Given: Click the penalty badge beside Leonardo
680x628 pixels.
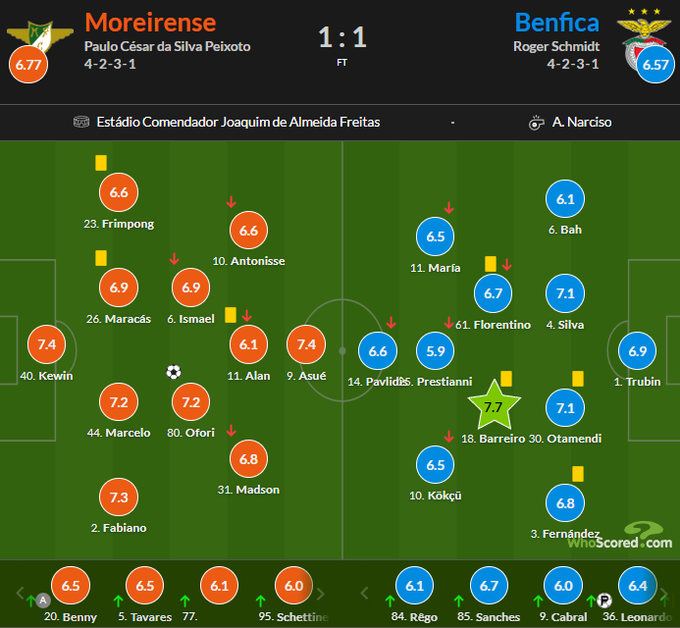Looking at the screenshot, I should pos(604,600).
